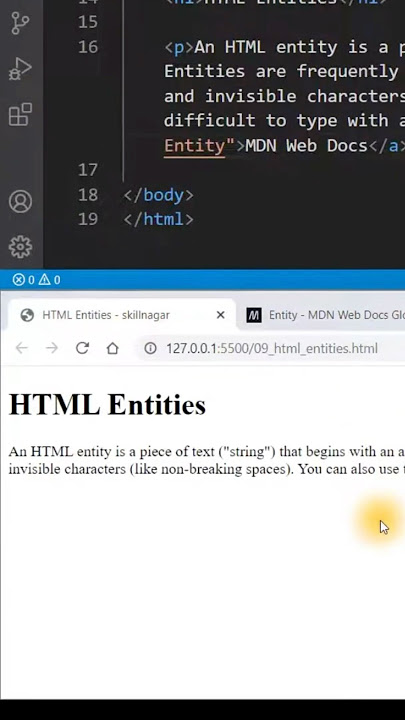
Task: Click line number 18 in the editor gutter
Action: pos(88,195)
